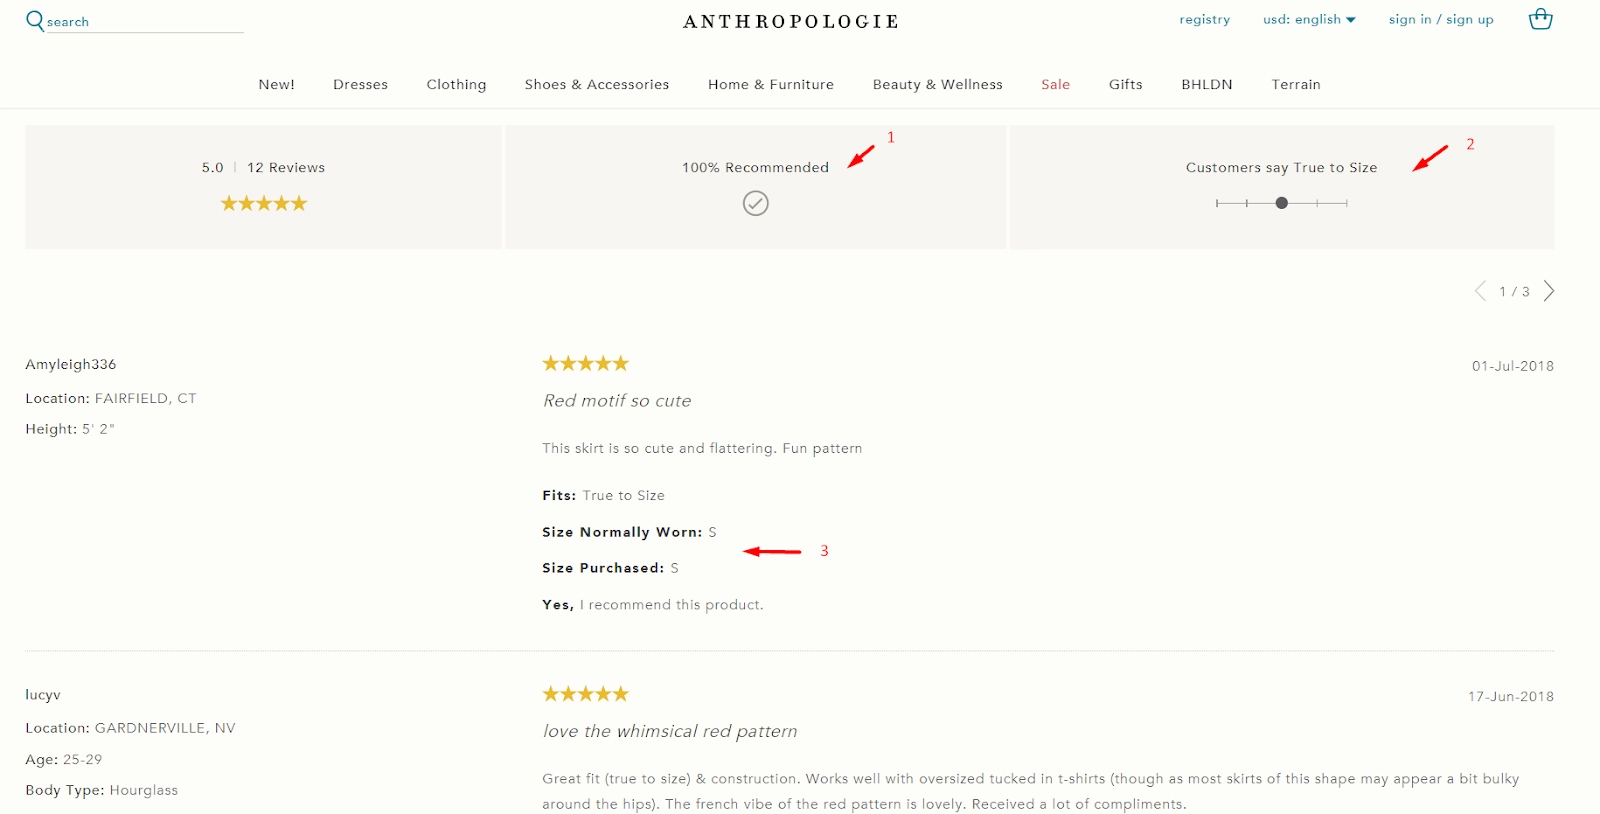Go to previous reviews page
Screen dimensions: 1600x814
click(x=1480, y=291)
